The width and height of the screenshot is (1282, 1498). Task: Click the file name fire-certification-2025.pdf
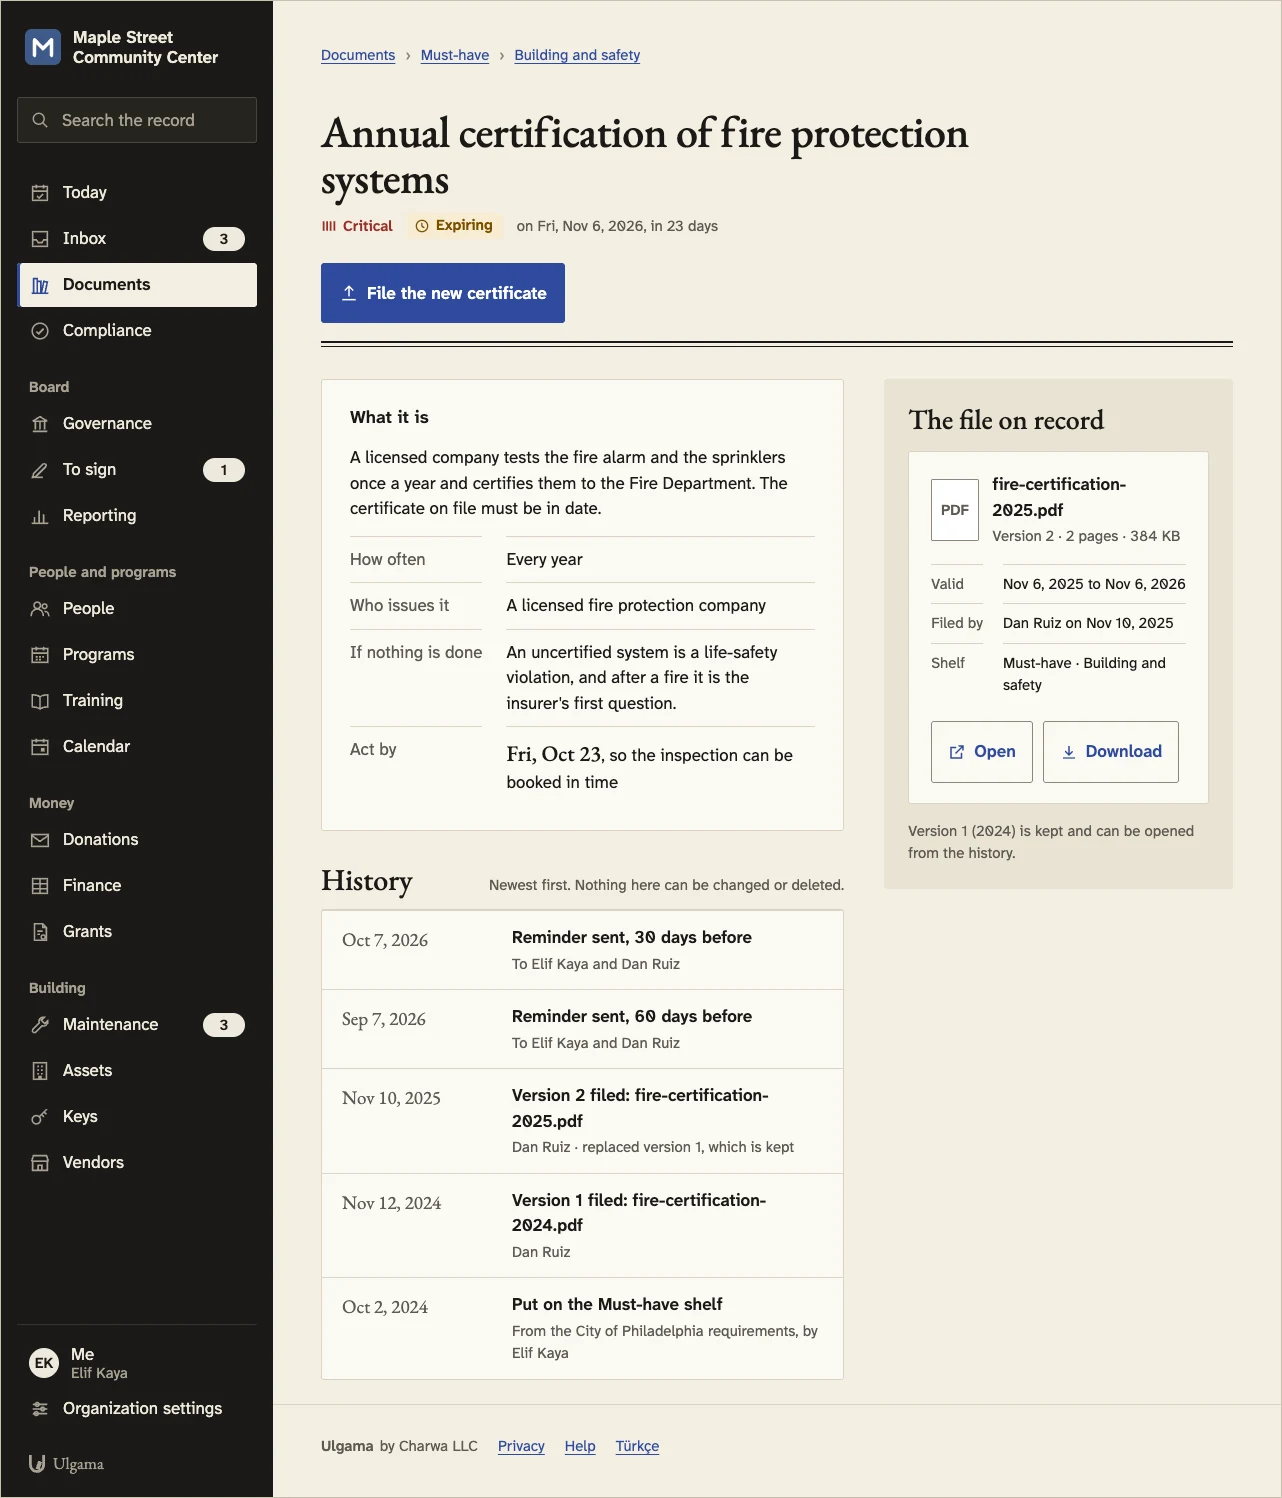[x=1059, y=497]
